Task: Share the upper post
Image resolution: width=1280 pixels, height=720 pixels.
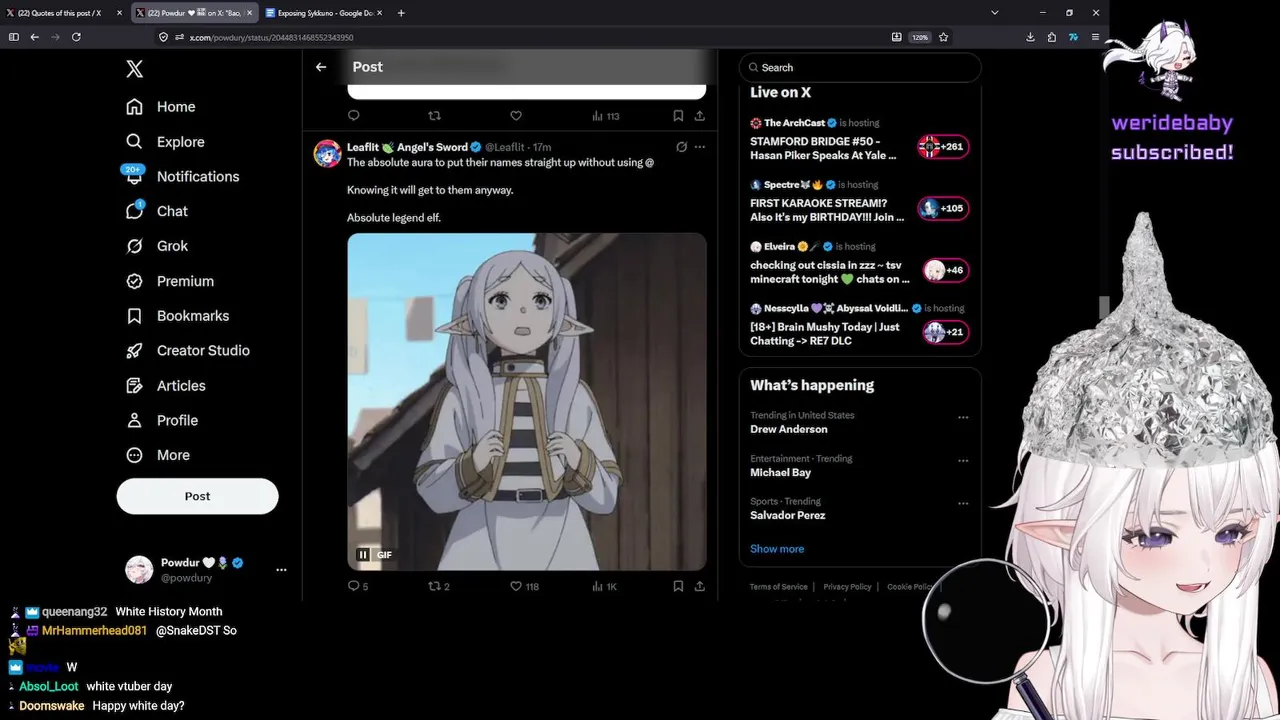Action: 700,116
